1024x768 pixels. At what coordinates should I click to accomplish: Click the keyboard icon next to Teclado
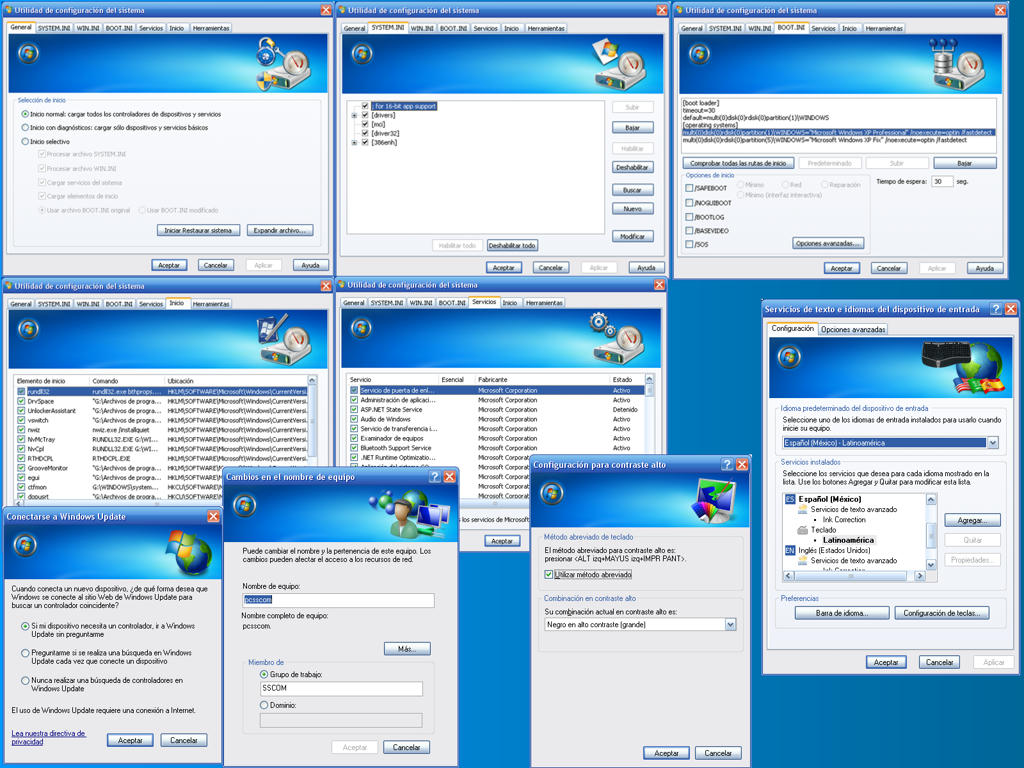pos(803,530)
